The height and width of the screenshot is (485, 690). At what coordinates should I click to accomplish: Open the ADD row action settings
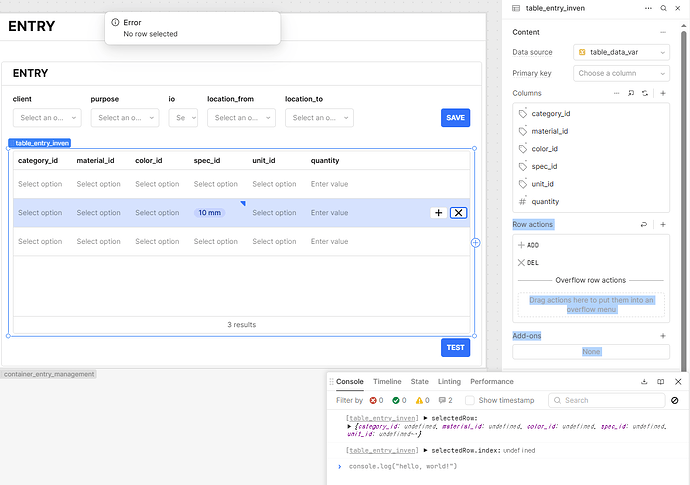(591, 245)
